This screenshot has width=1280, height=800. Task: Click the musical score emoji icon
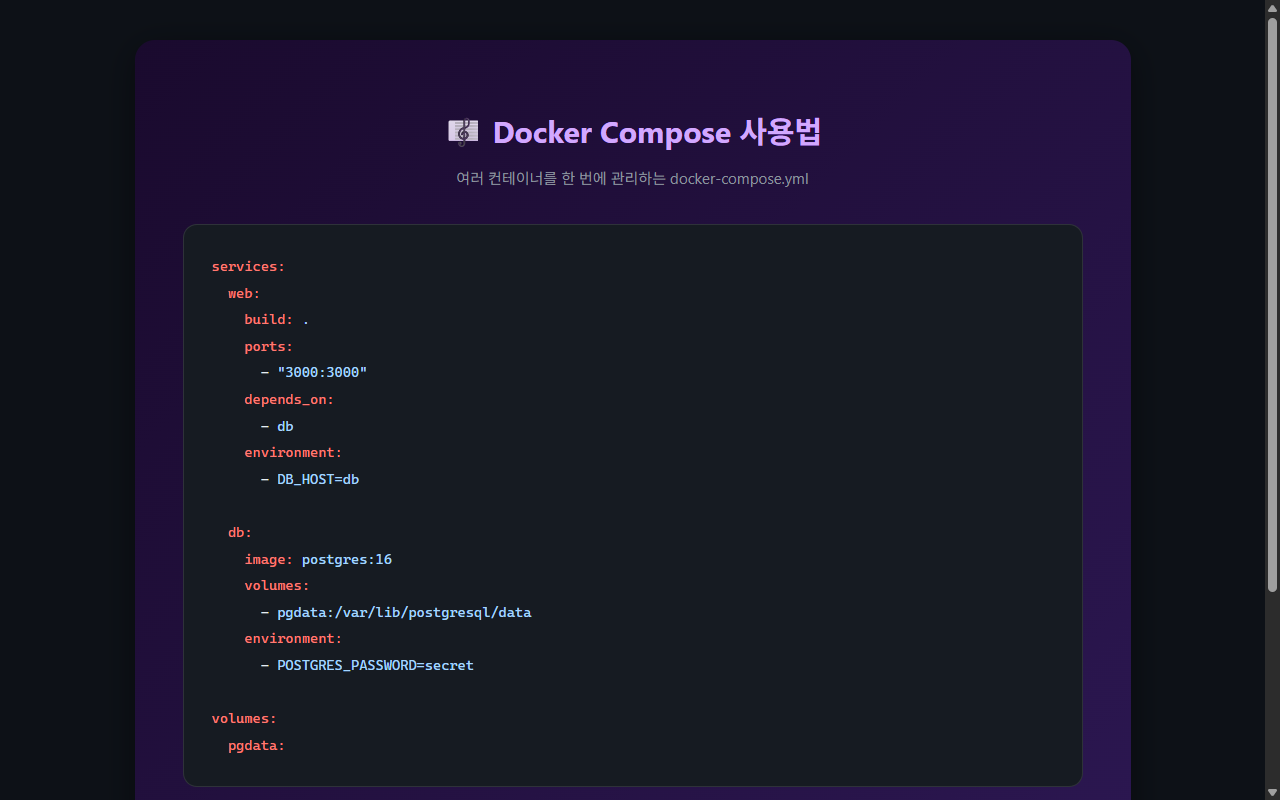463,131
